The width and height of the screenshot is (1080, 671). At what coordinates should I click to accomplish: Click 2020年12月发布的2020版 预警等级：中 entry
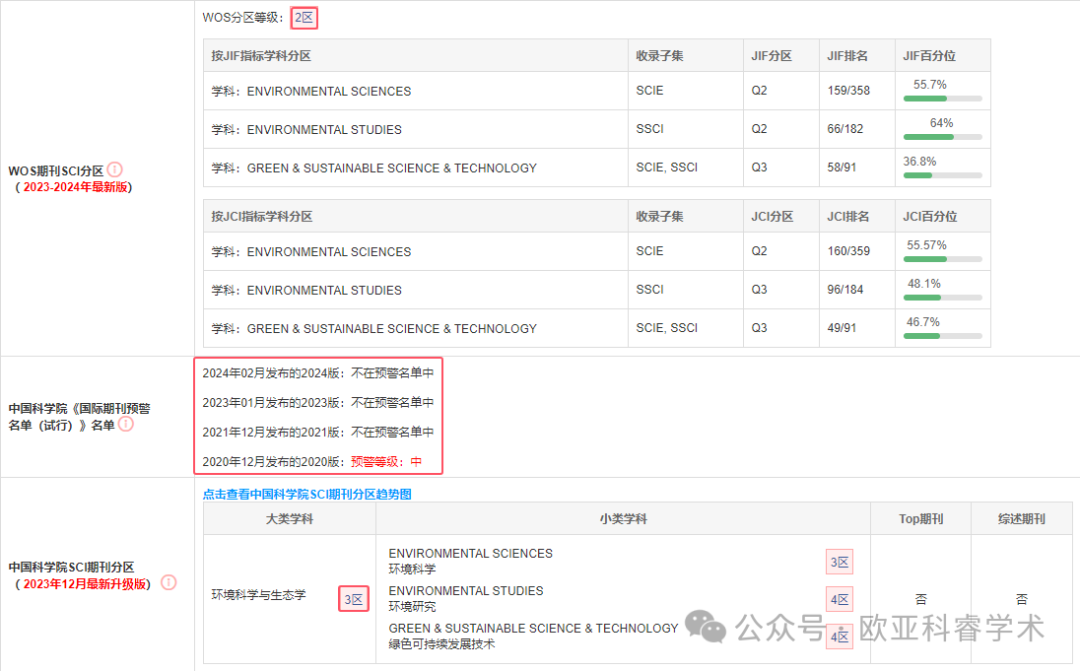pos(312,462)
